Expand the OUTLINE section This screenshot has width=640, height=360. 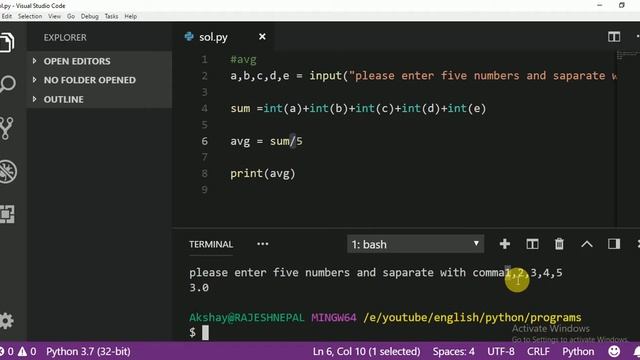click(x=100, y=99)
